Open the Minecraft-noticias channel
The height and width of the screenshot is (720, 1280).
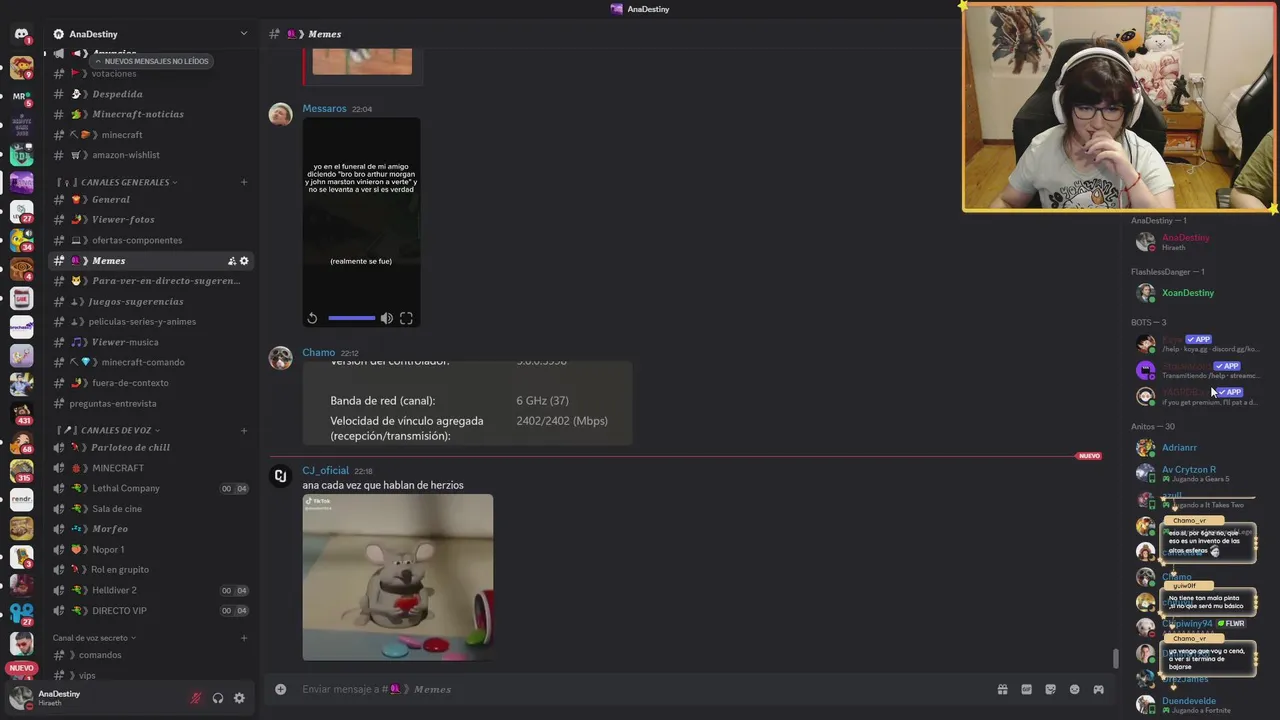coord(150,114)
